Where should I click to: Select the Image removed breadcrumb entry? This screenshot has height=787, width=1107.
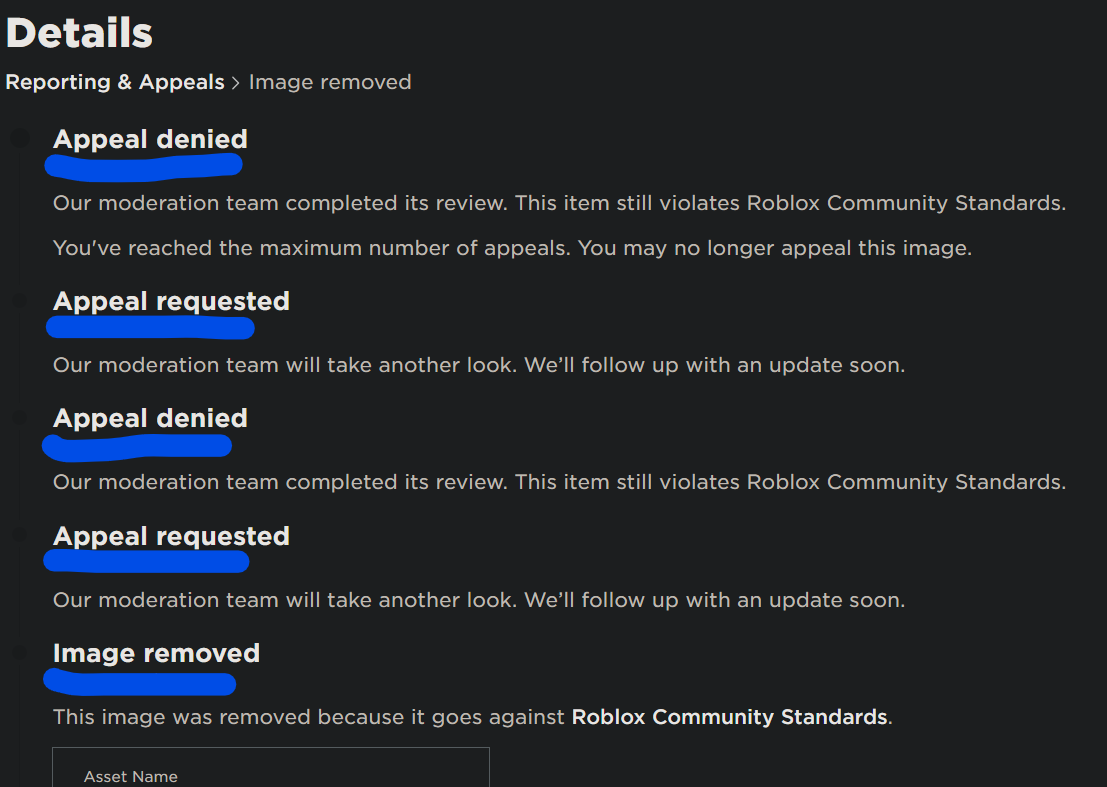[330, 82]
